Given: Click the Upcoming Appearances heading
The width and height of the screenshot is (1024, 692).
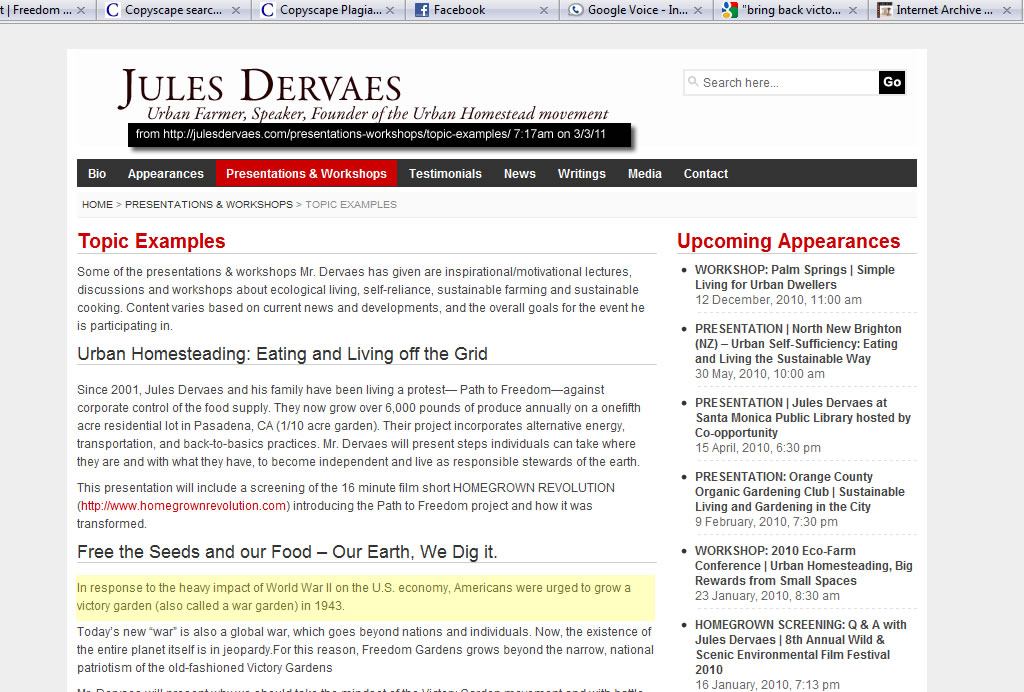Looking at the screenshot, I should point(789,241).
